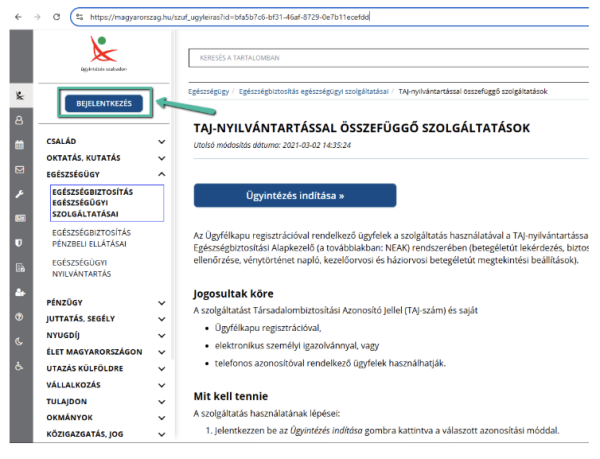Image resolution: width=600 pixels, height=459 pixels.
Task: Click the left menu vertical scrollbar
Action: pyautogui.click(x=173, y=195)
